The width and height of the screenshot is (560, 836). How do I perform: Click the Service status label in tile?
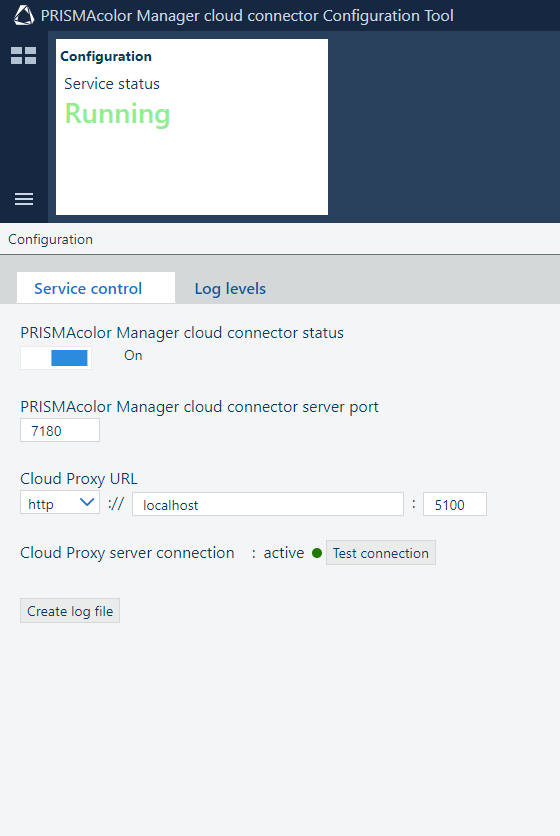[112, 84]
